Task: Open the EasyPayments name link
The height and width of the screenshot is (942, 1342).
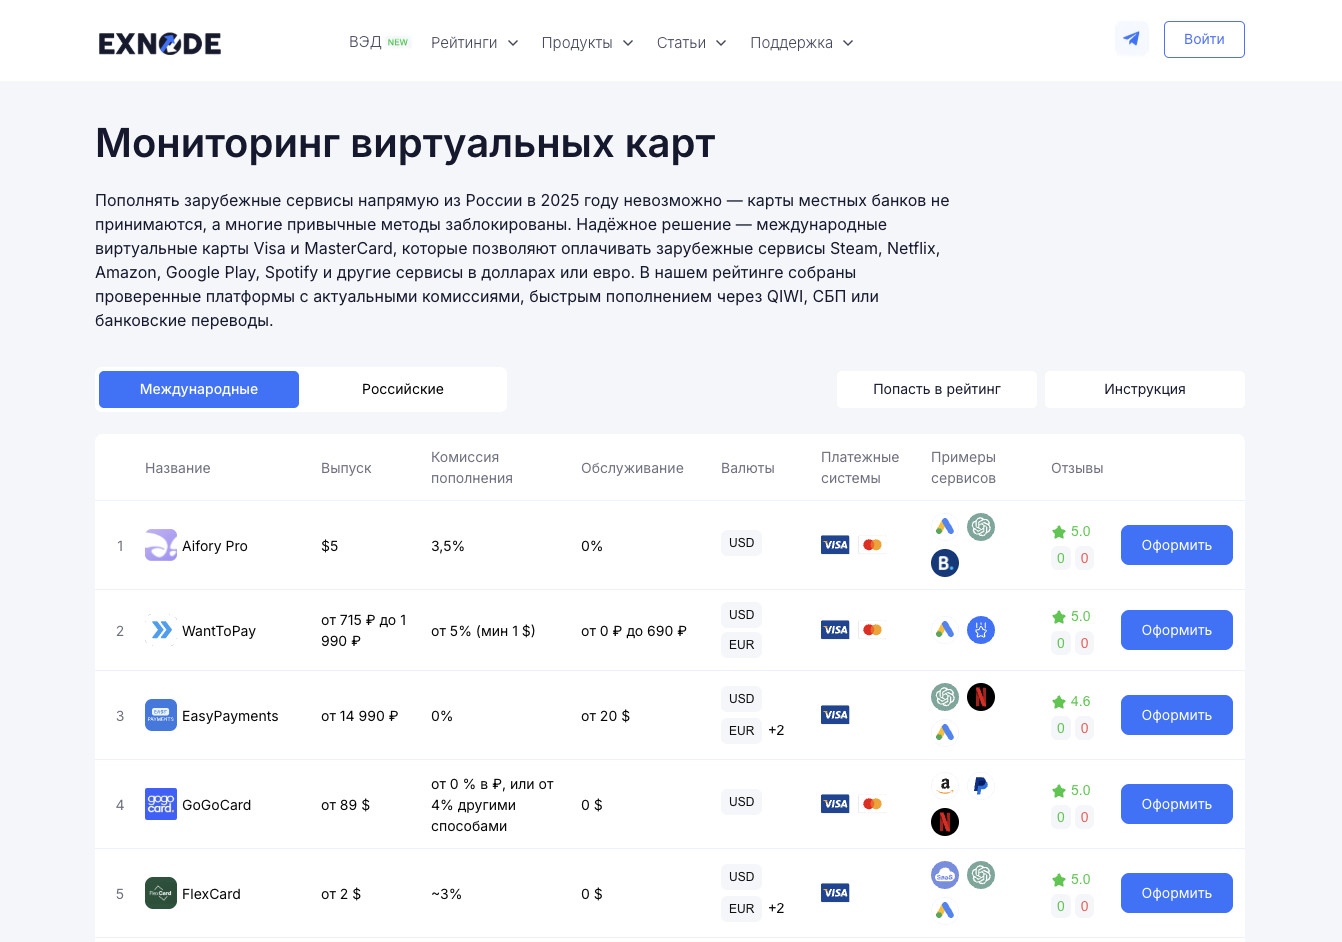Action: pyautogui.click(x=230, y=716)
